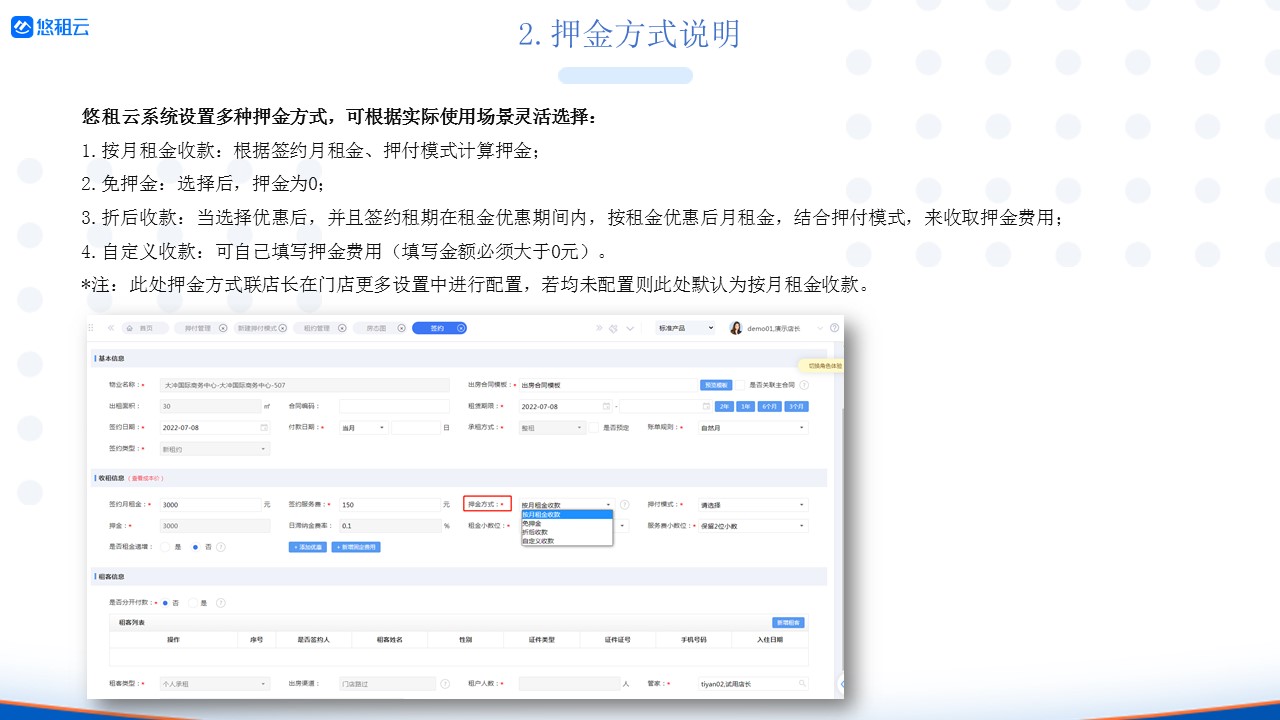The image size is (1280, 720).
Task: Click the double-right arrows to scroll tabs forward
Action: click(x=599, y=328)
